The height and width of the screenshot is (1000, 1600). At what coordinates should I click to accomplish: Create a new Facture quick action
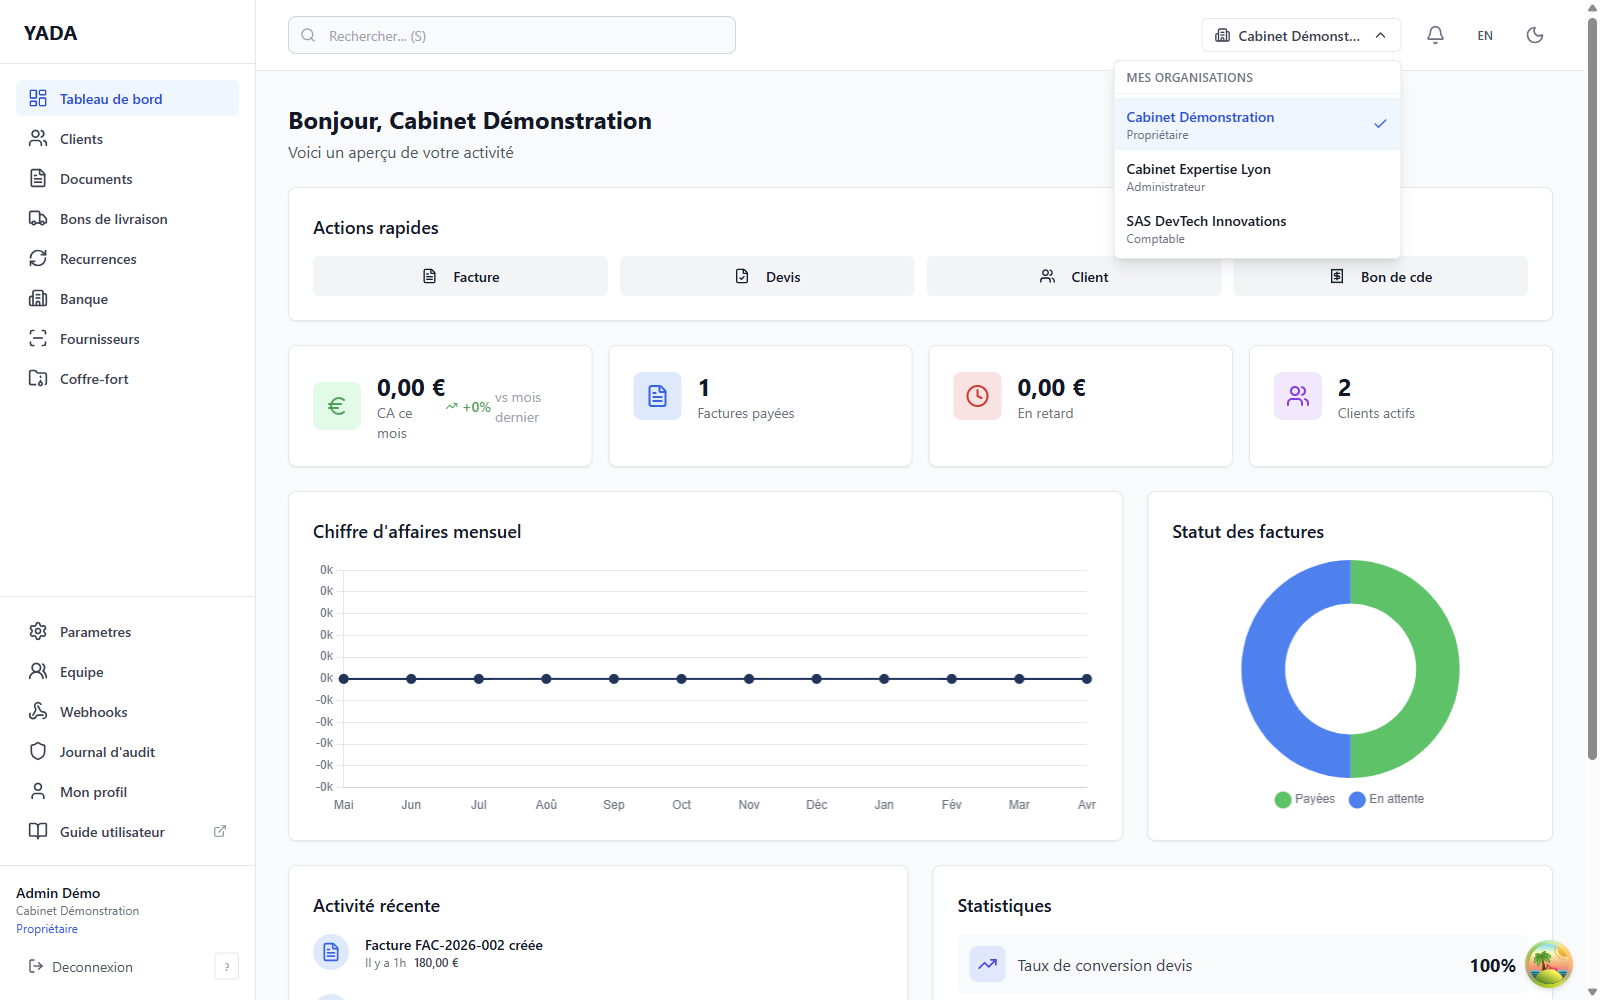point(460,277)
